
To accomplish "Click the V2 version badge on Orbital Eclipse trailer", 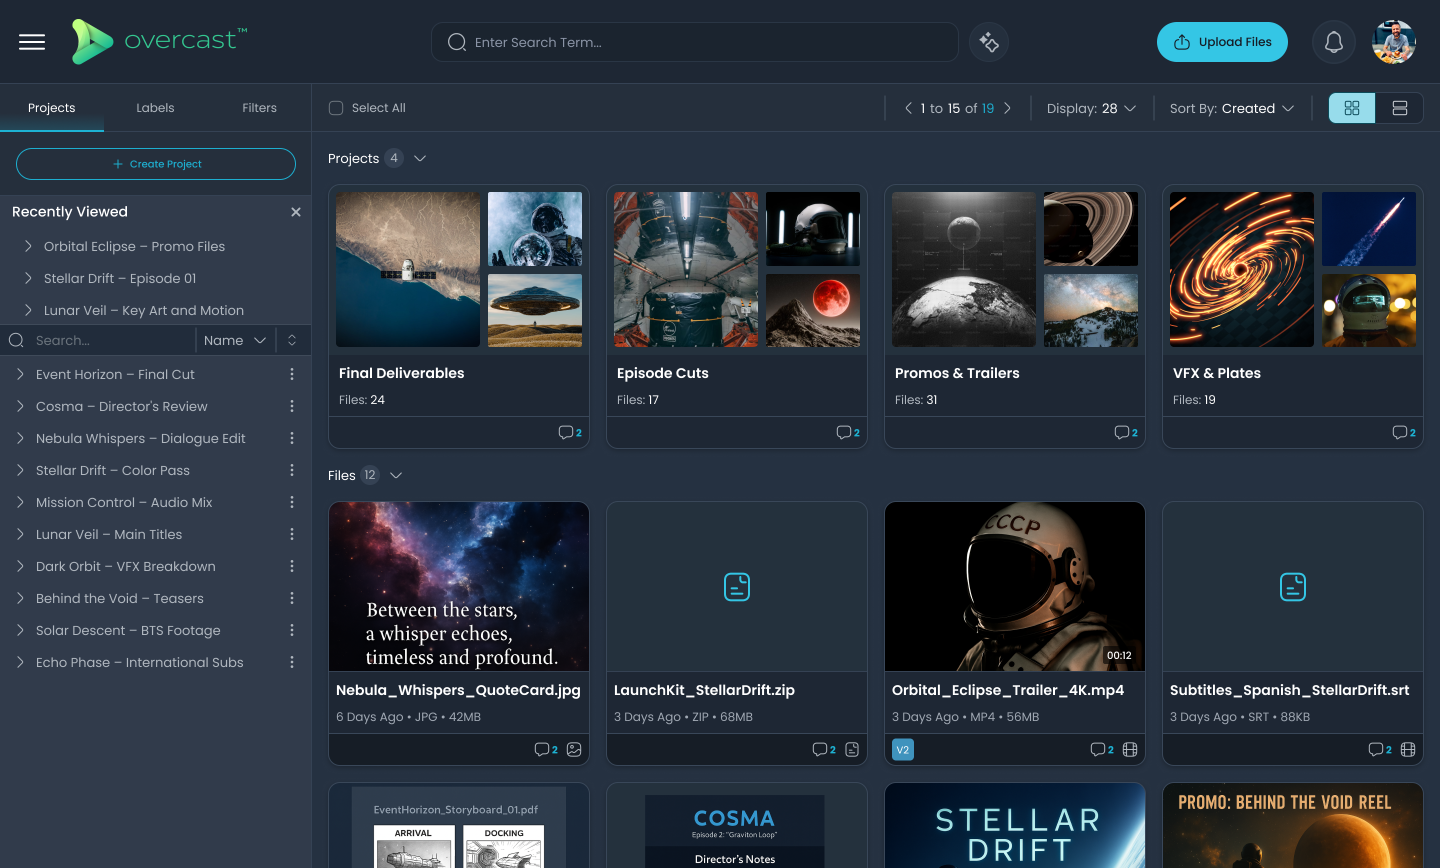I will (902, 749).
